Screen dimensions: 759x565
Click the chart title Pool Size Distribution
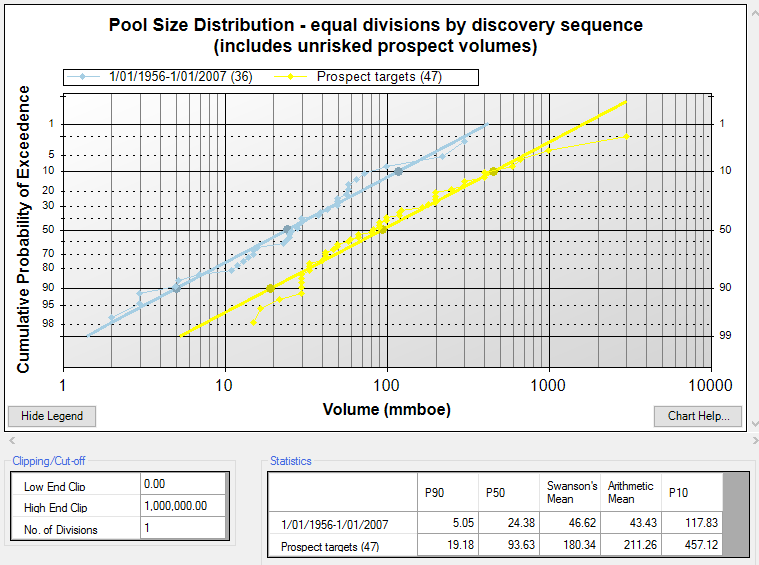[376, 35]
